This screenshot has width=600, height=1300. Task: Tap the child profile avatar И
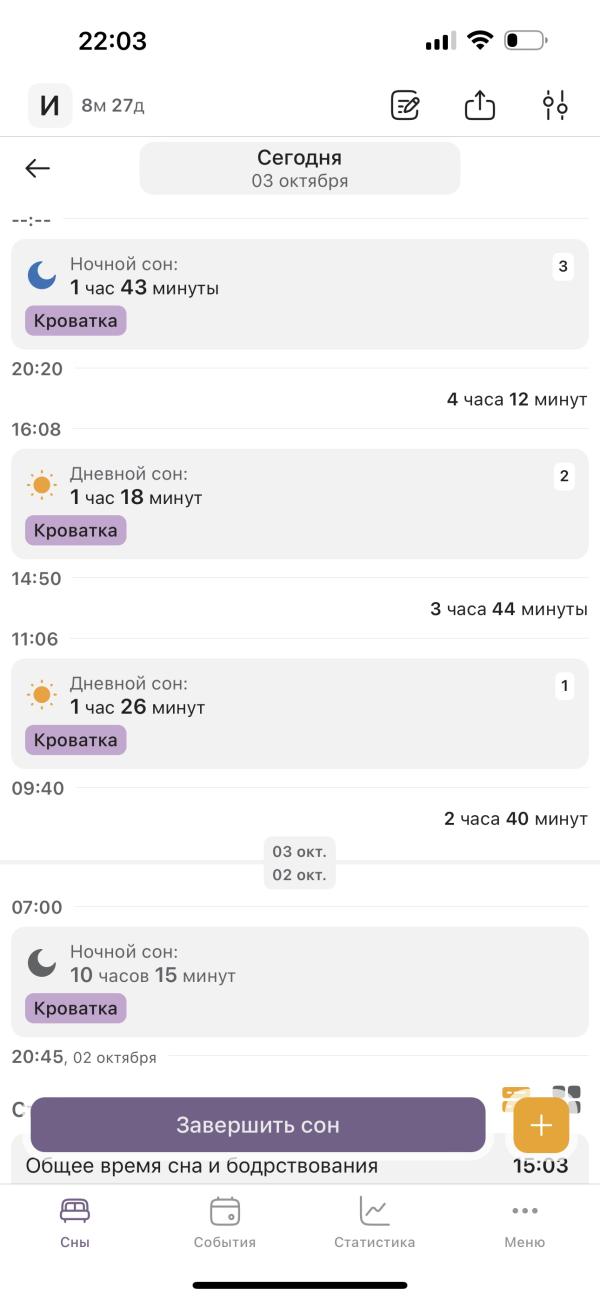click(x=50, y=105)
